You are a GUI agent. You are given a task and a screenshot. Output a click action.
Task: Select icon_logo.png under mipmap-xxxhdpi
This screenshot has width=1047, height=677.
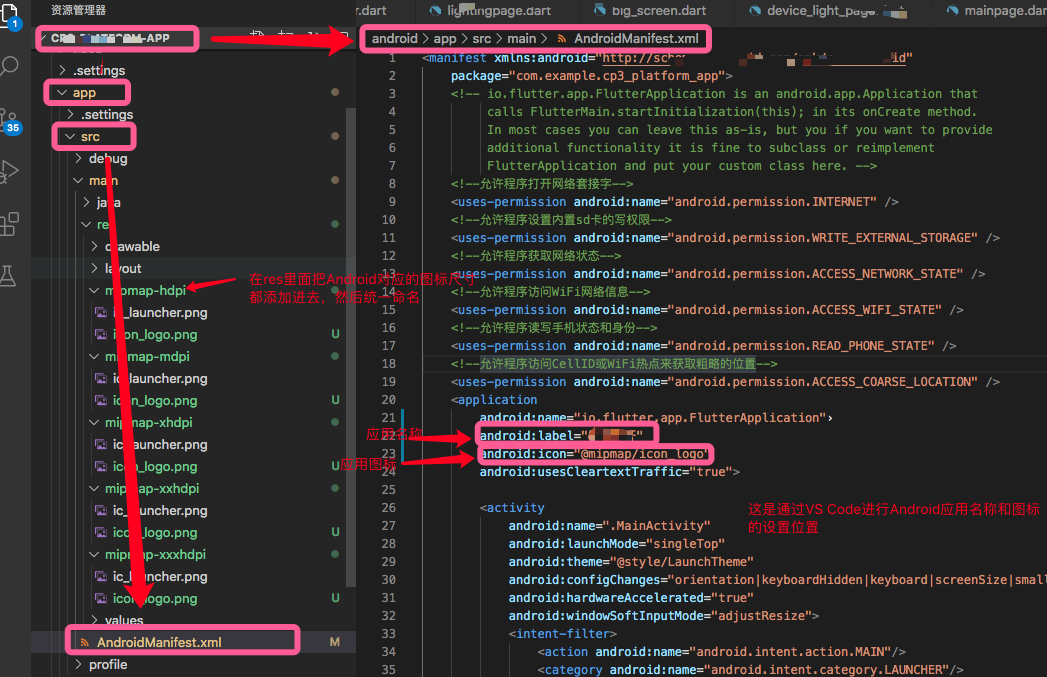[155, 599]
